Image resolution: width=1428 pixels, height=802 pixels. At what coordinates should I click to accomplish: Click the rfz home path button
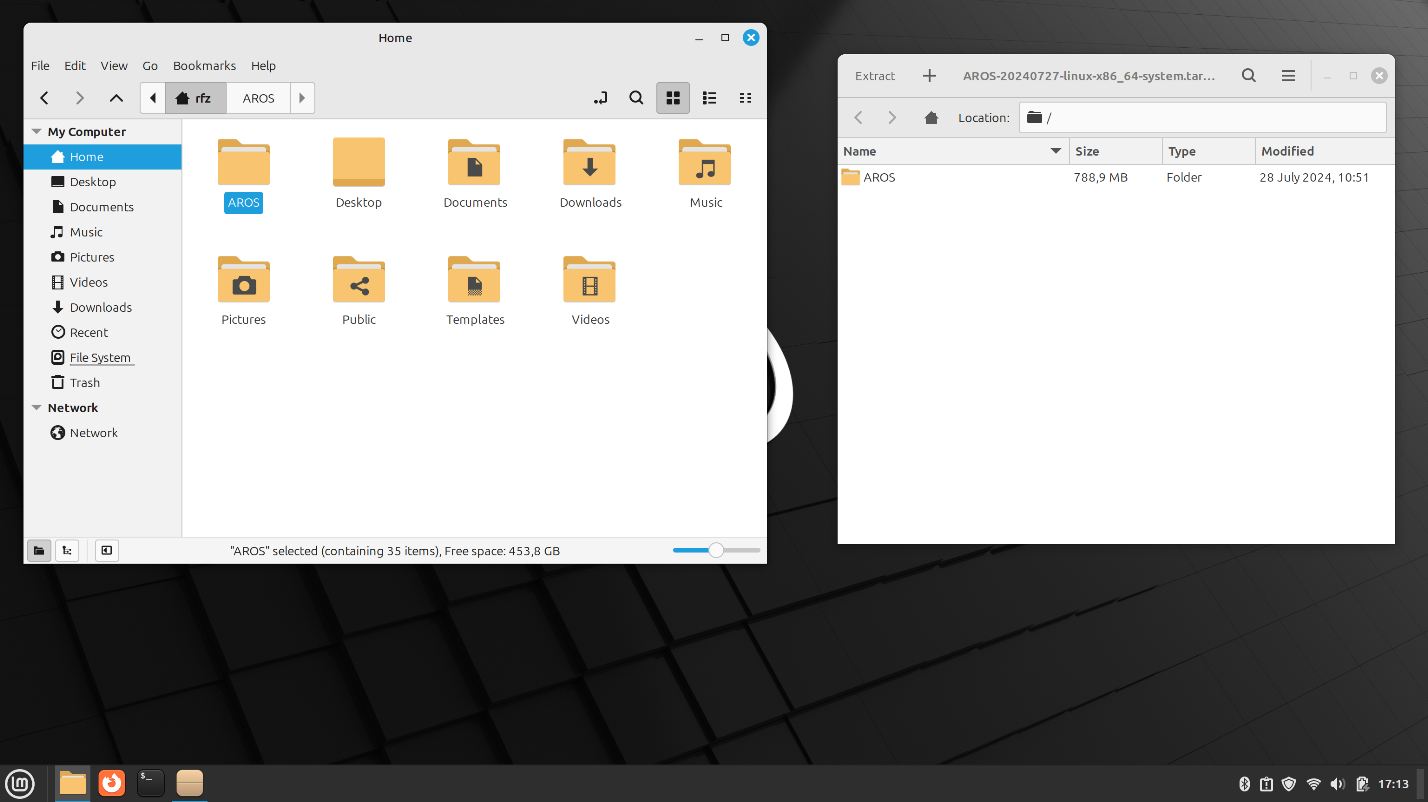point(195,98)
